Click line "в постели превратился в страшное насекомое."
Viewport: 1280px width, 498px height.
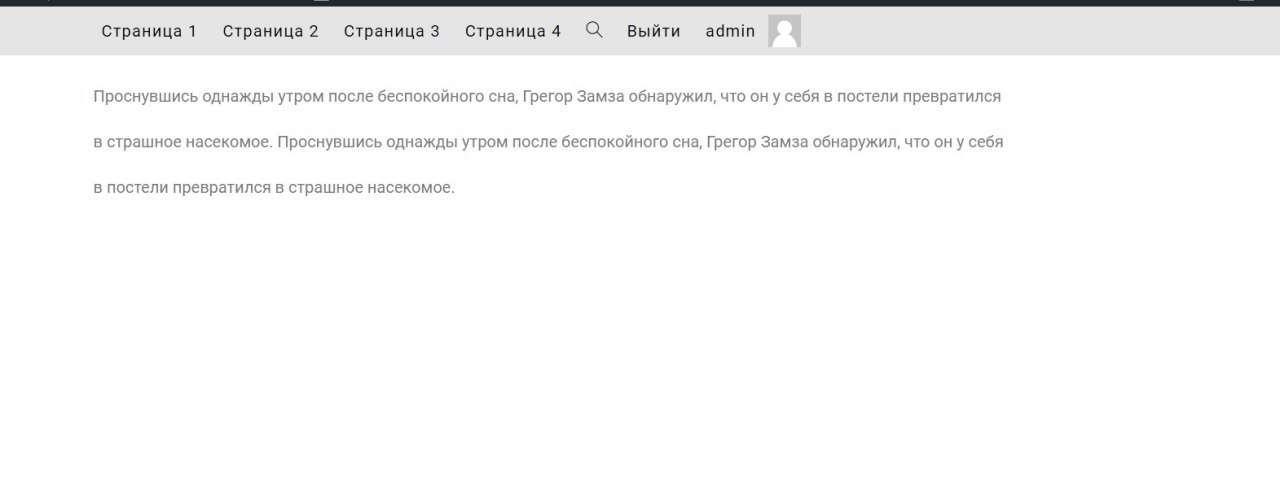(274, 187)
